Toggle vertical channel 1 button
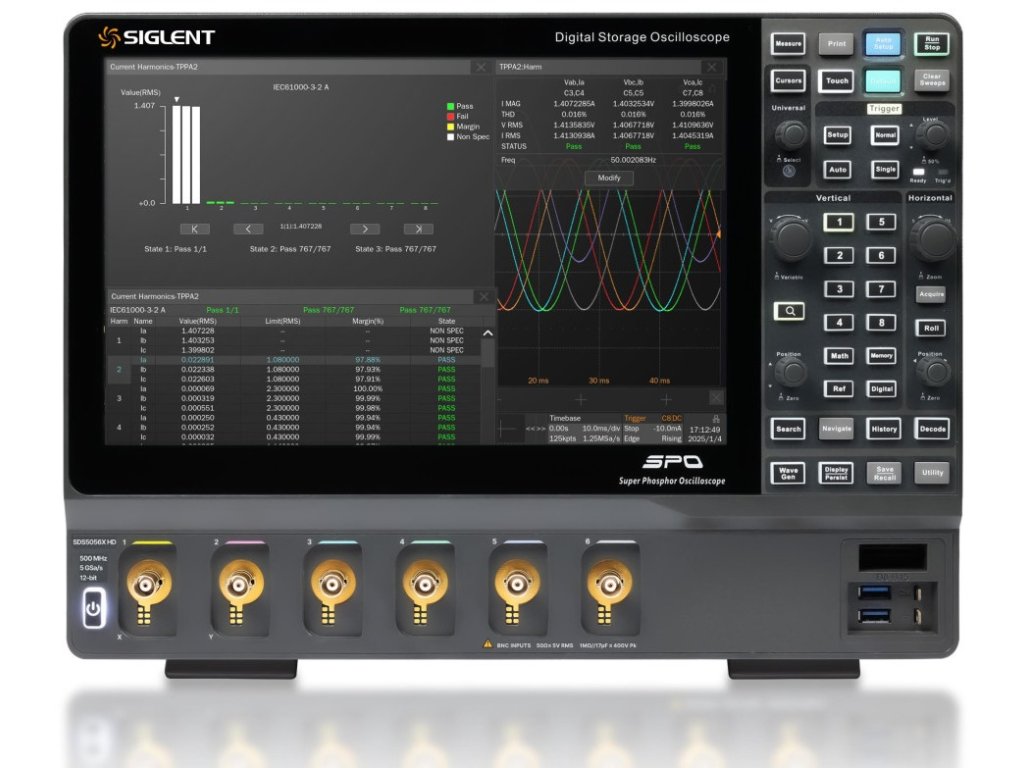The height and width of the screenshot is (768, 1024). point(839,223)
